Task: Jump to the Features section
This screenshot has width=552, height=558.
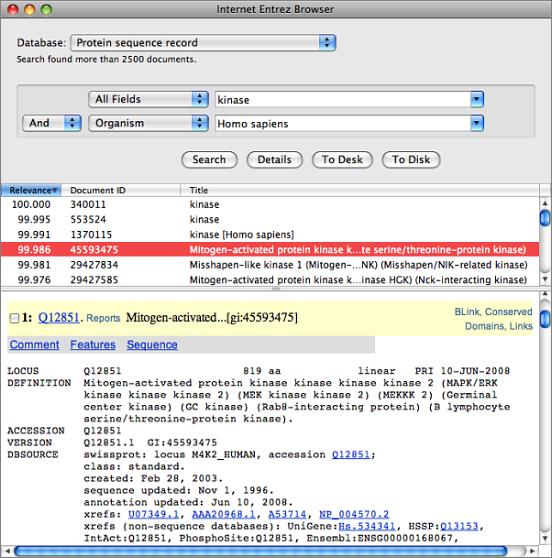Action: pyautogui.click(x=93, y=344)
